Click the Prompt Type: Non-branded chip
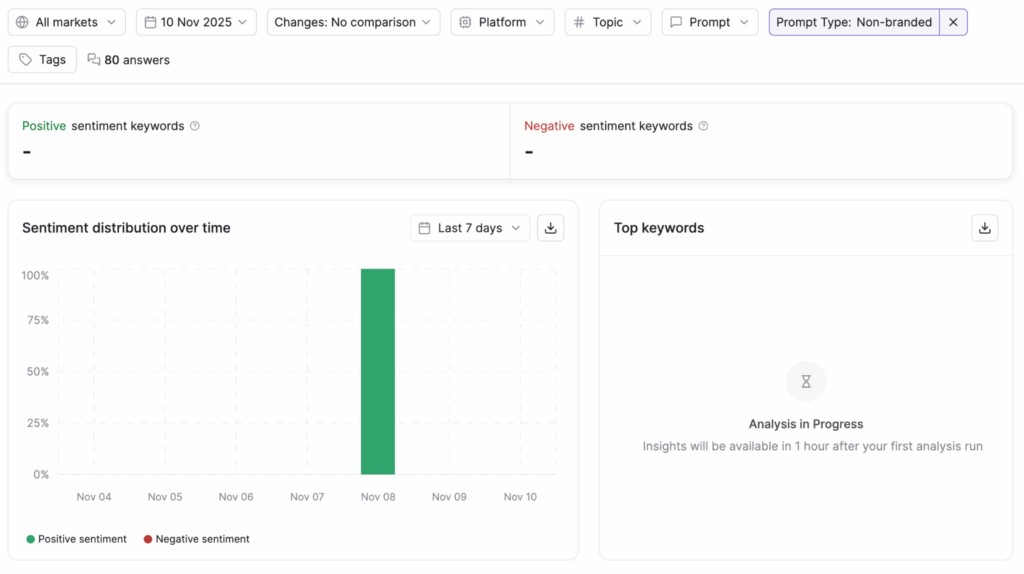The image size is (1024, 574). (x=853, y=22)
